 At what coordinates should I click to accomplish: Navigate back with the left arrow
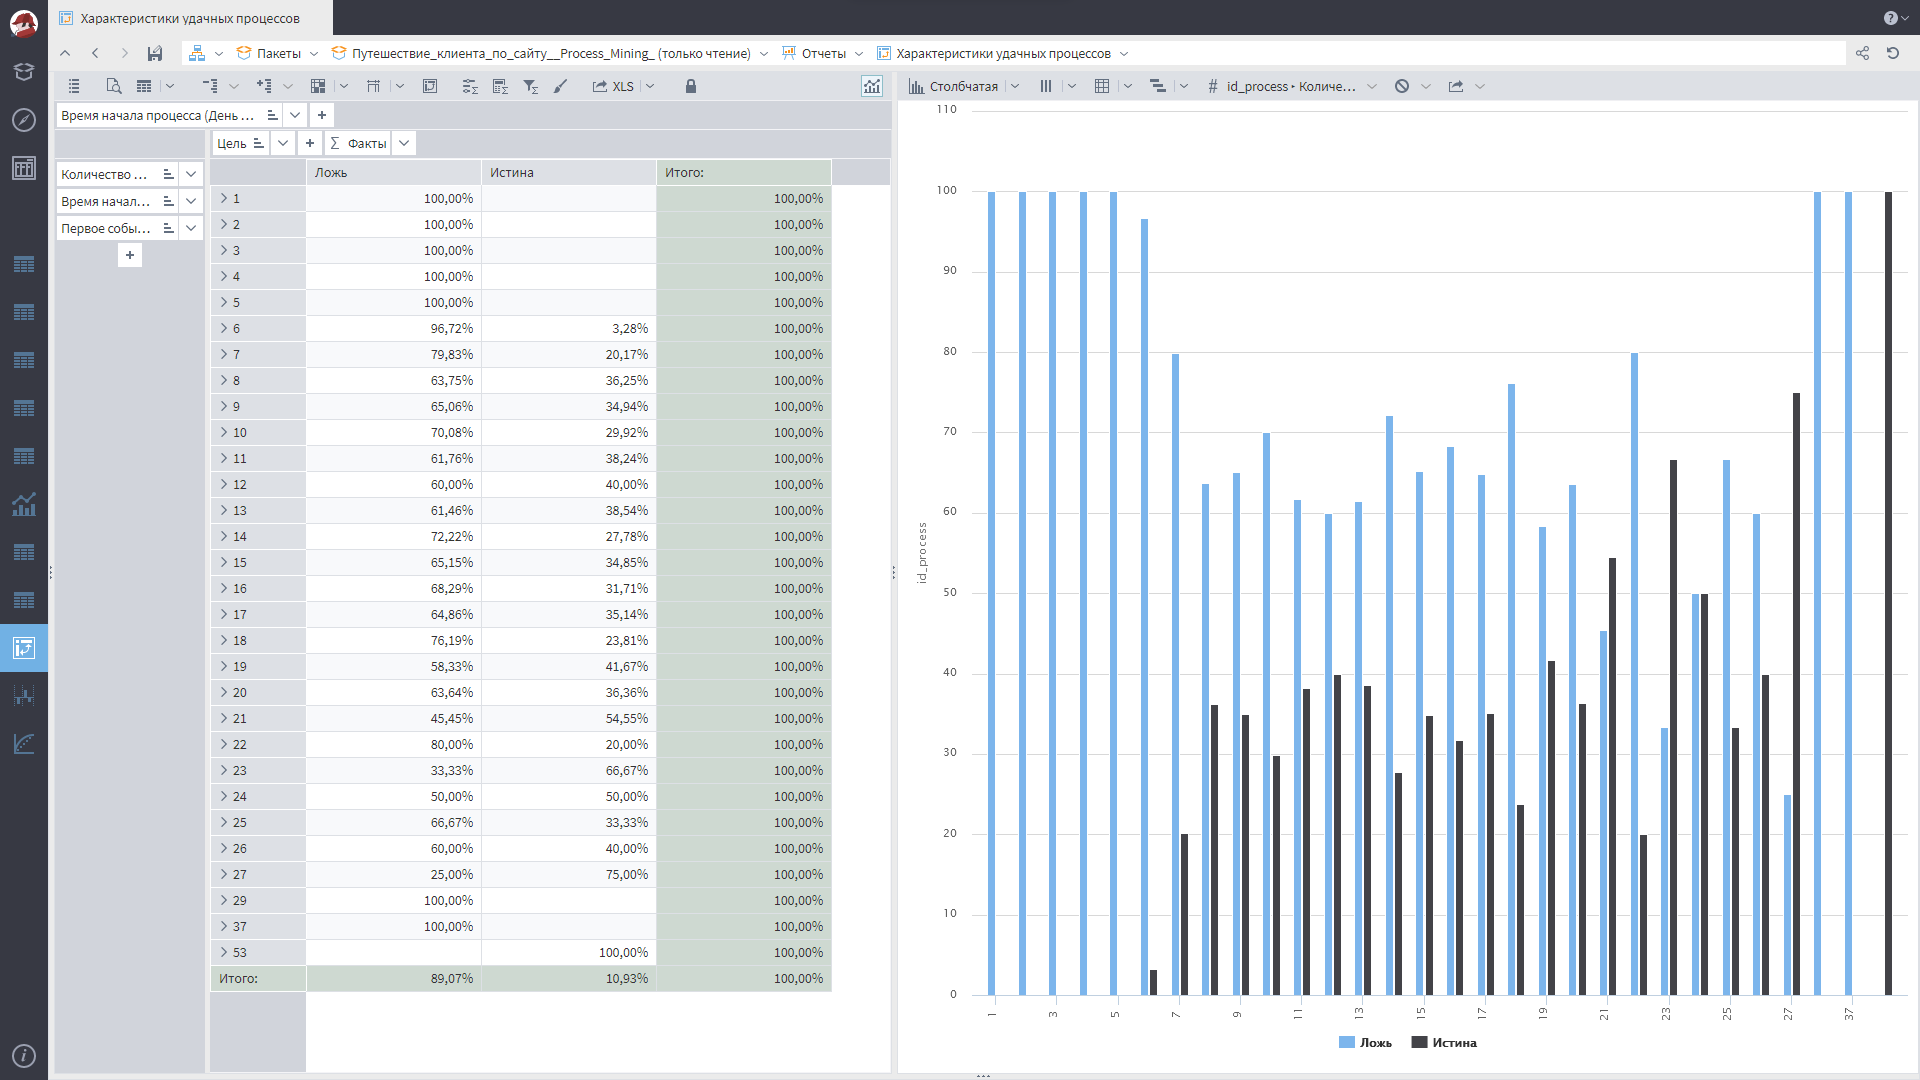(x=95, y=54)
